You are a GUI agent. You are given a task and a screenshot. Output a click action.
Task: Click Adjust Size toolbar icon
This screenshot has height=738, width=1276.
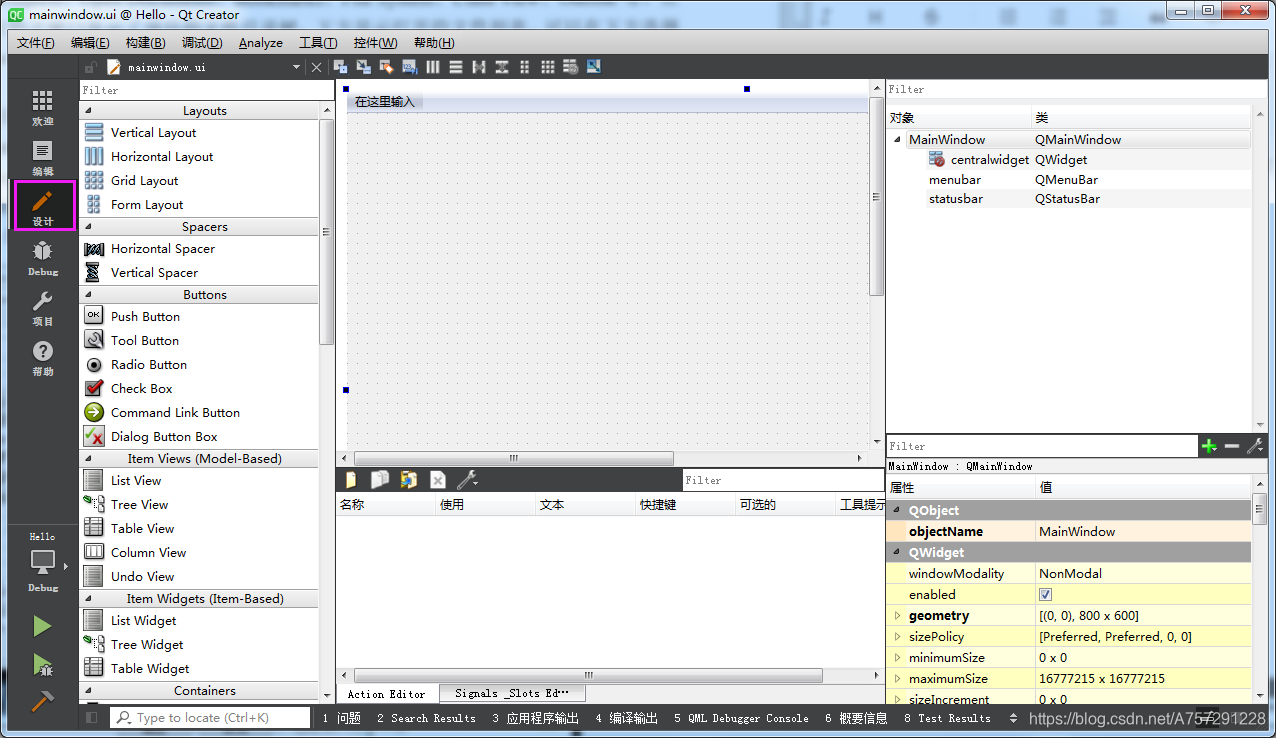pos(594,67)
